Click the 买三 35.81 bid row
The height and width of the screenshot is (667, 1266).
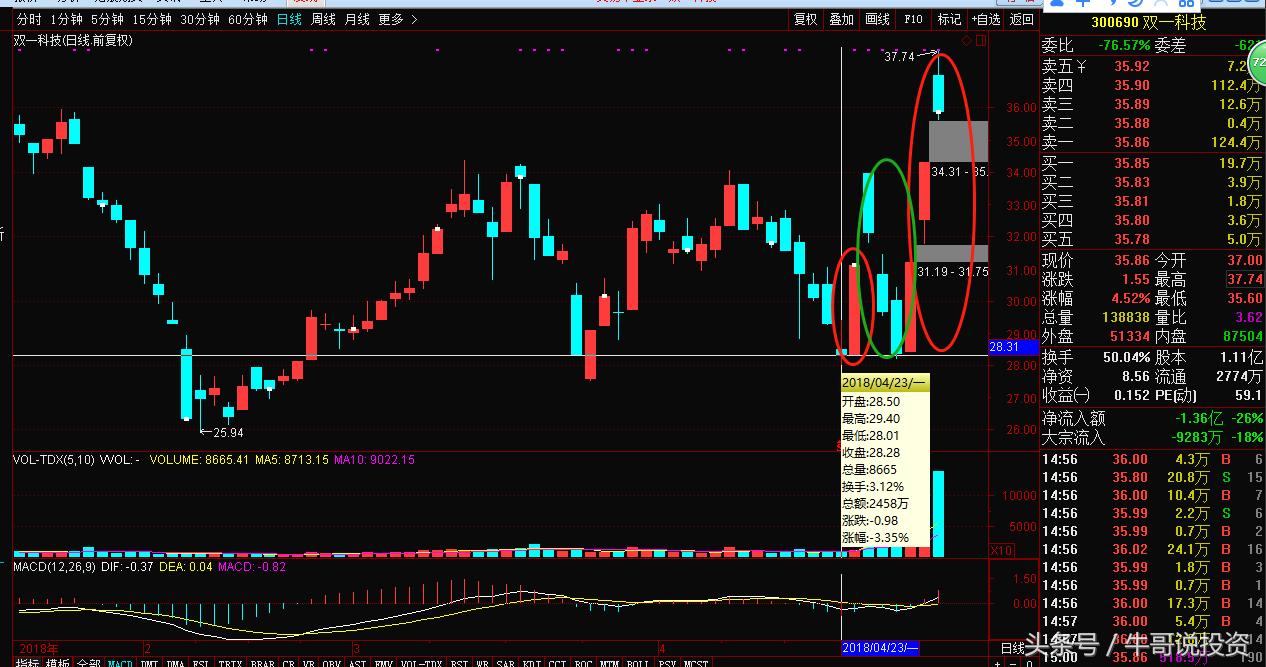[x=1152, y=201]
